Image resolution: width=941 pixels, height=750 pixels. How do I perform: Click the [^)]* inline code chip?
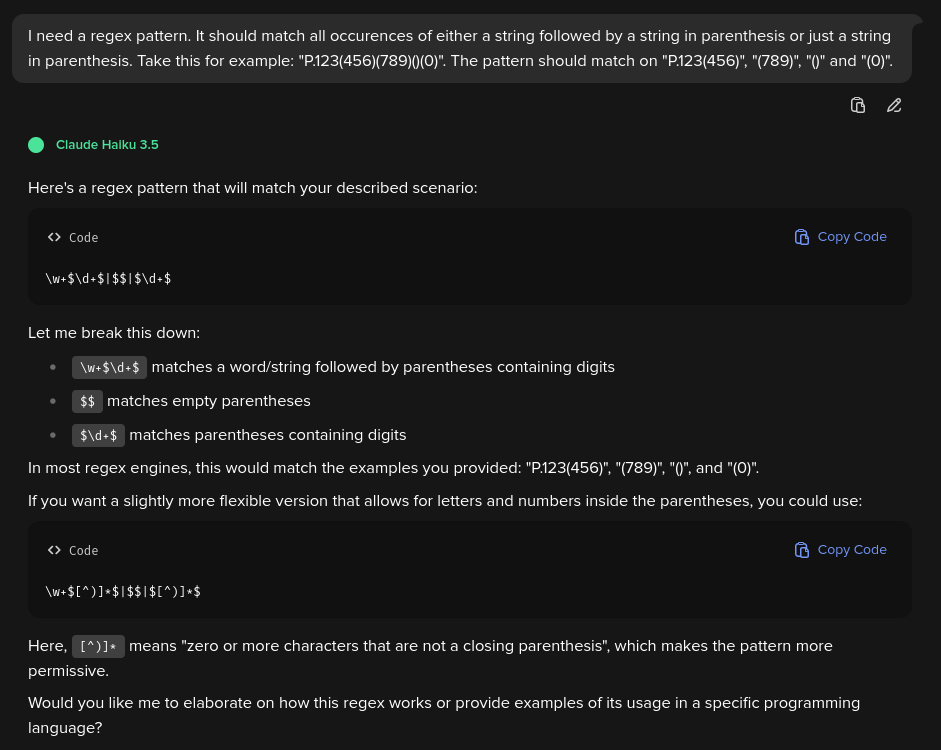(98, 646)
